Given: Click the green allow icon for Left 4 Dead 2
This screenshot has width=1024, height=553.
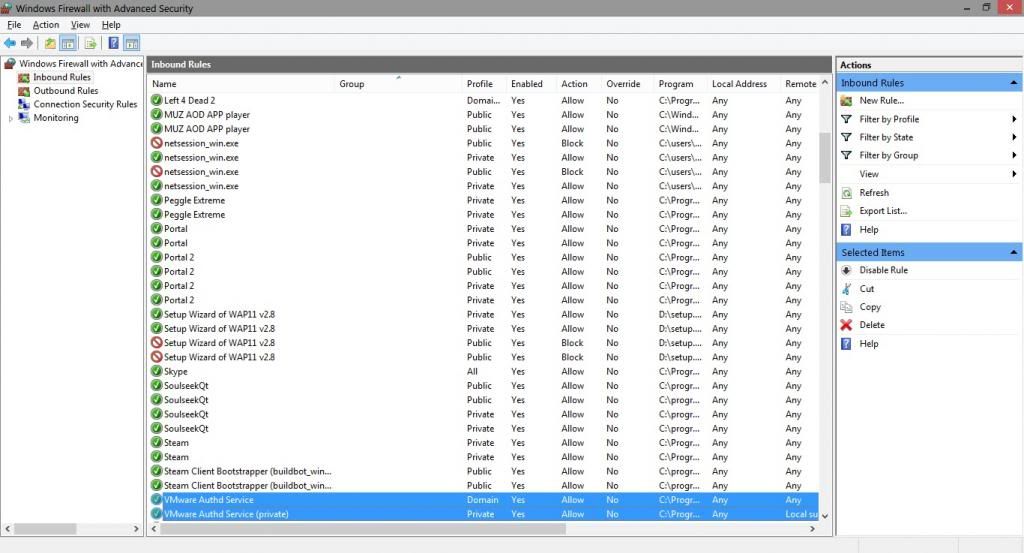Looking at the screenshot, I should click(156, 100).
